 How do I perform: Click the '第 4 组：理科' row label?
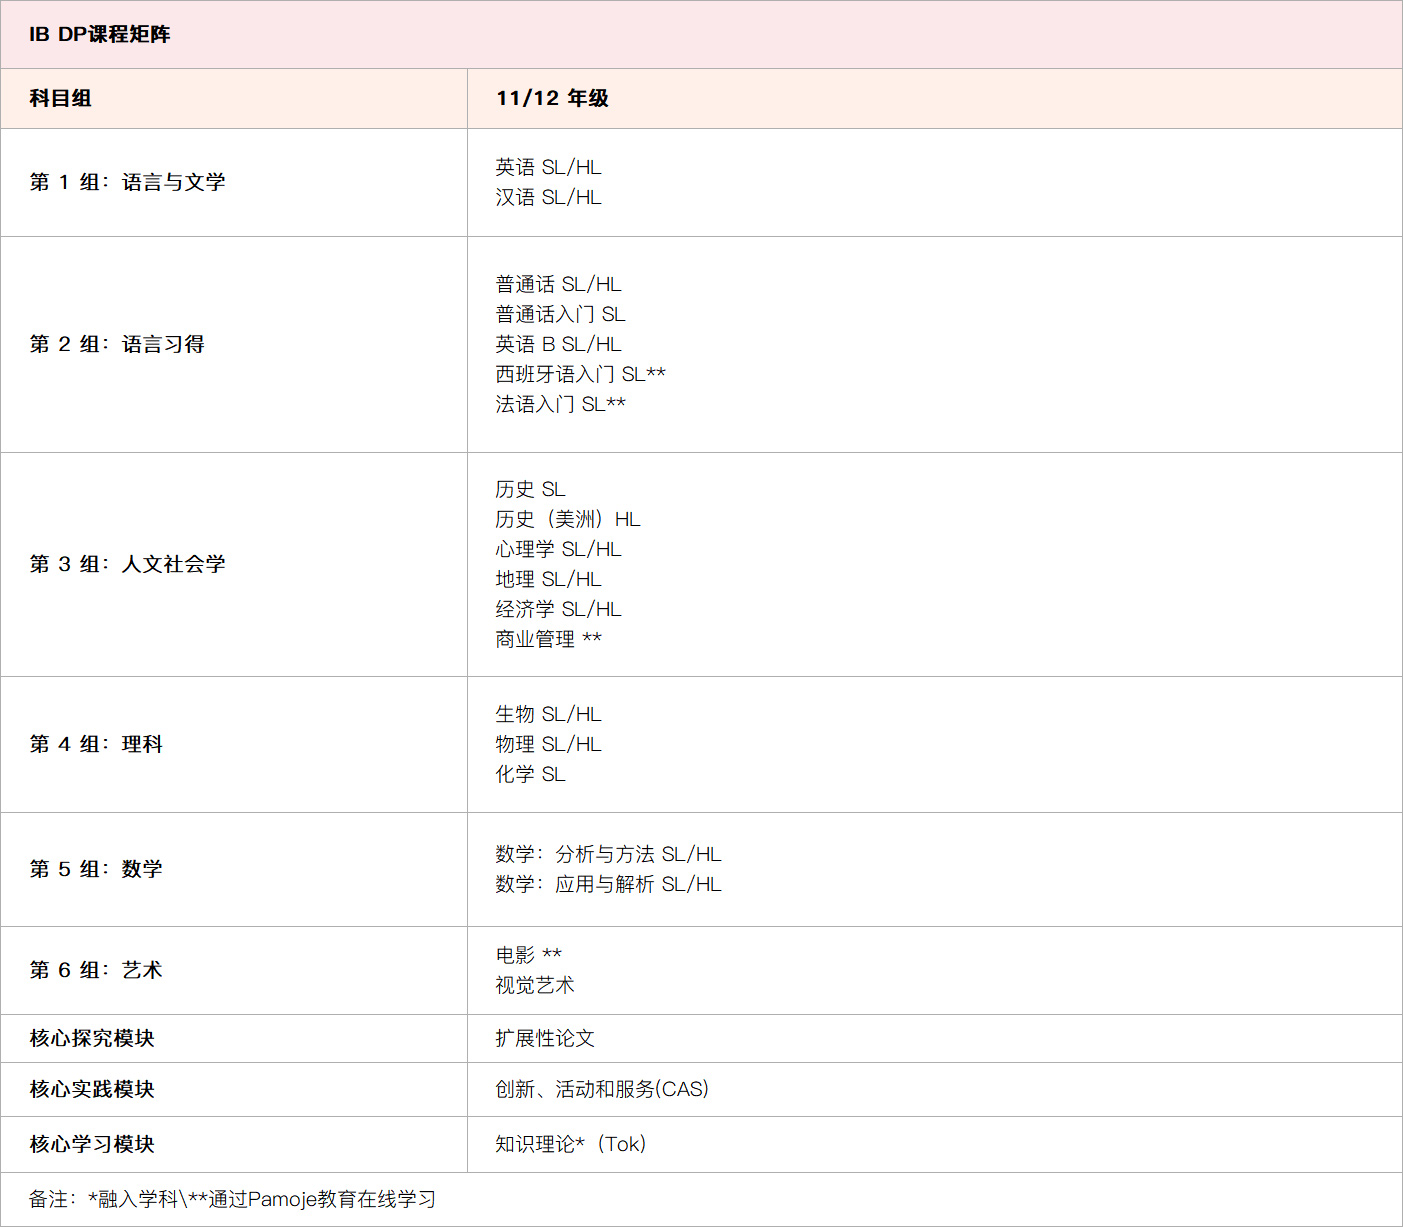coord(96,744)
